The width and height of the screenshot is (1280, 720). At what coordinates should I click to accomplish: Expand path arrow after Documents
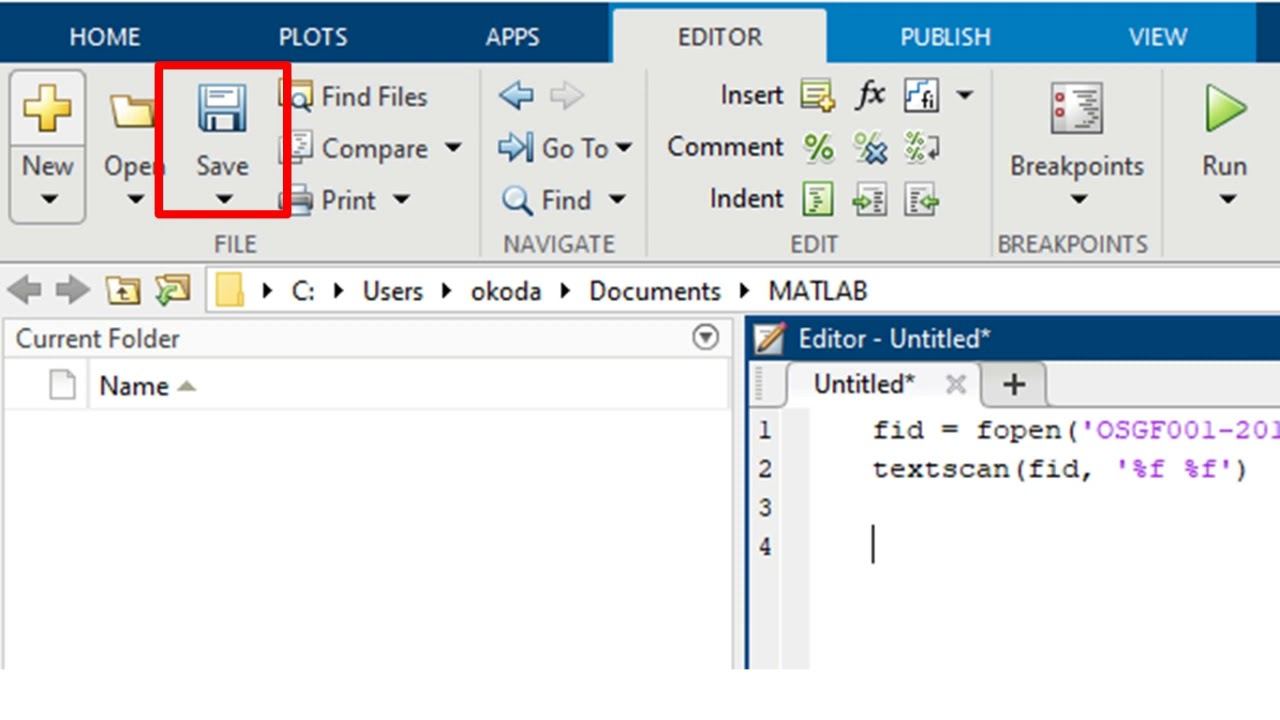[x=744, y=291]
